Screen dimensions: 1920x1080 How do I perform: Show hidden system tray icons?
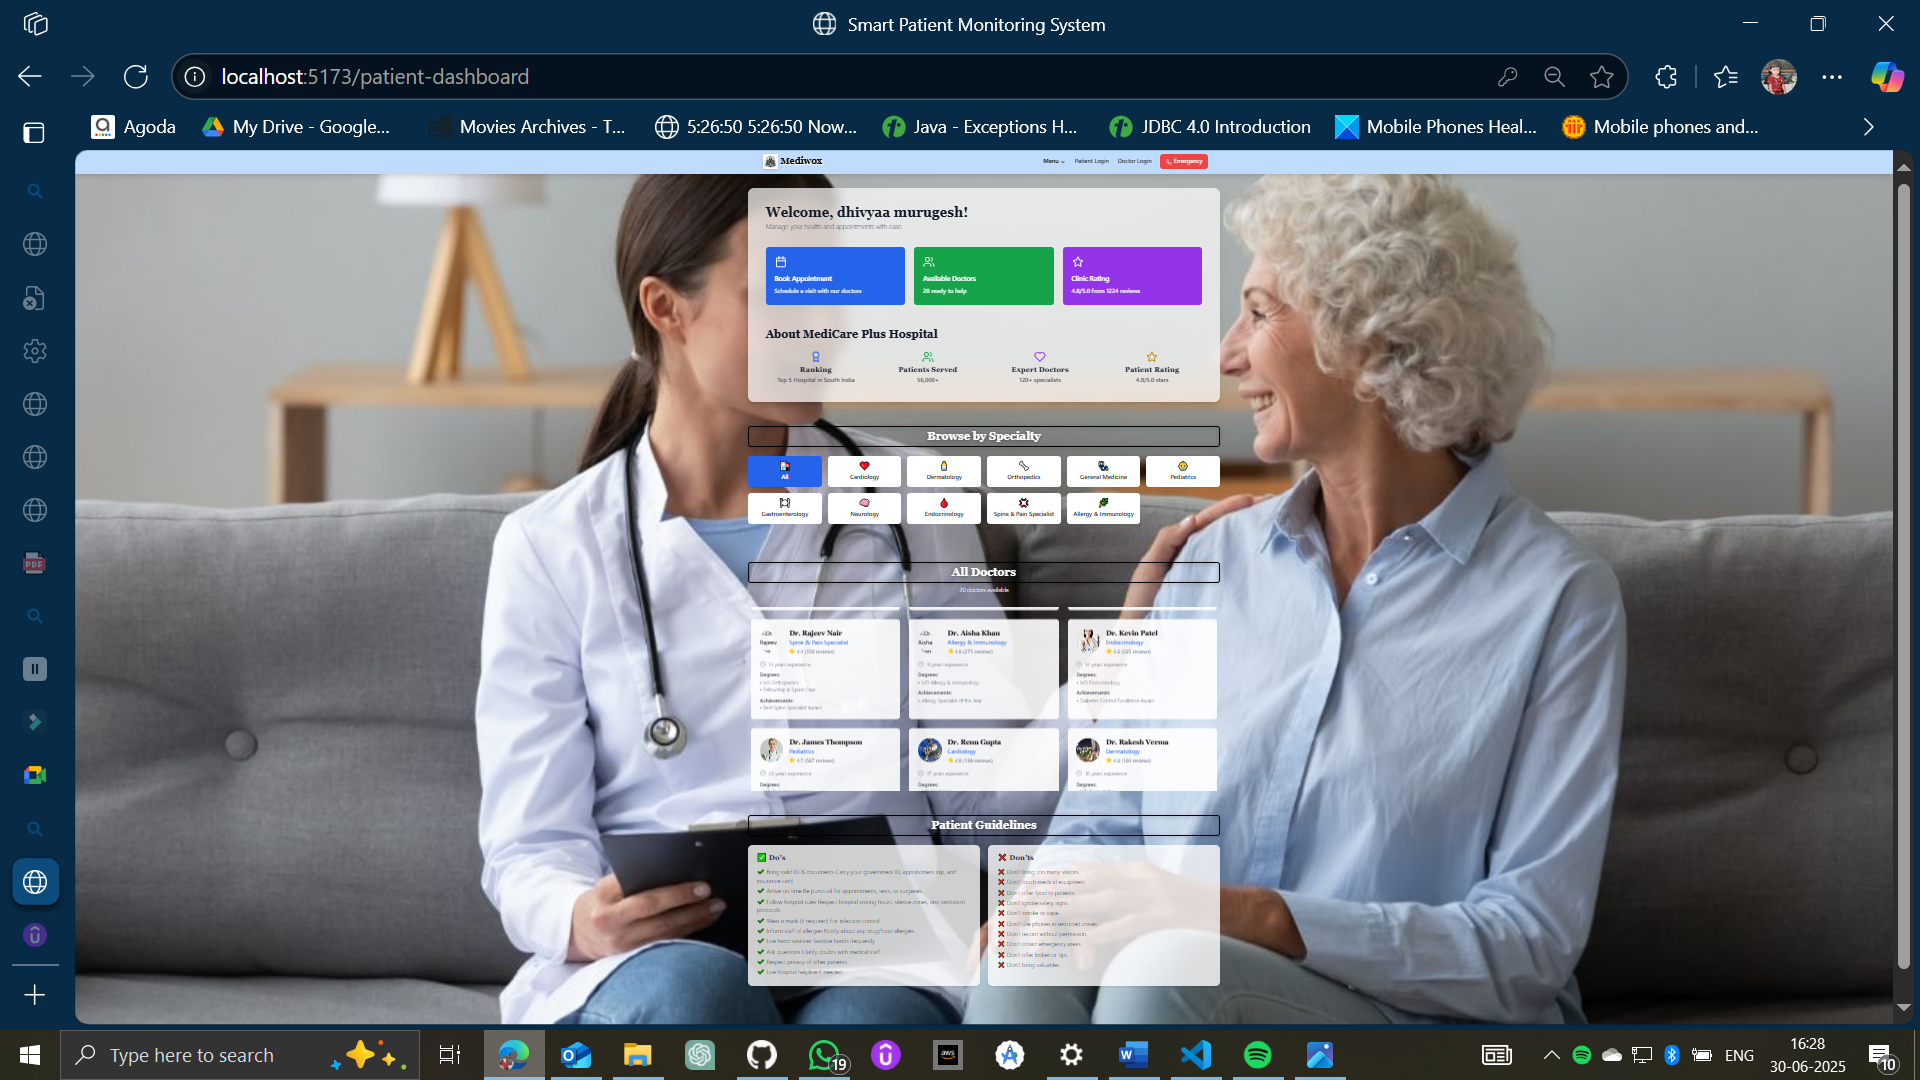(1551, 1055)
